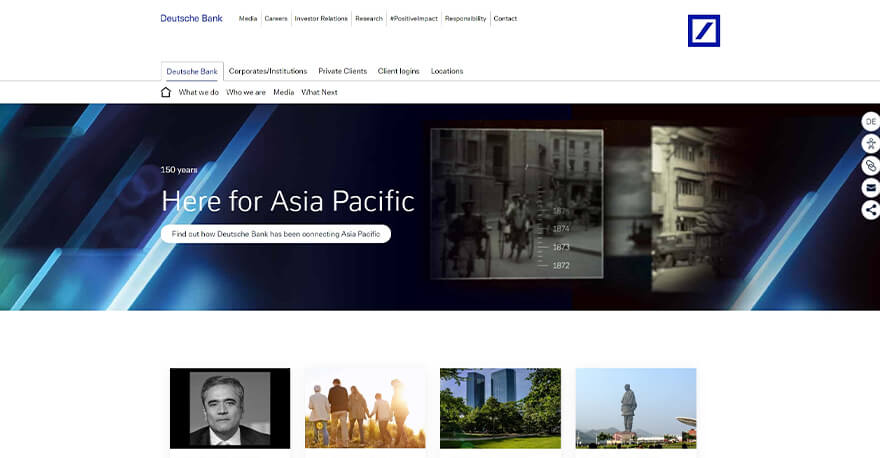
Task: Expand the What we do menu
Action: pos(198,92)
